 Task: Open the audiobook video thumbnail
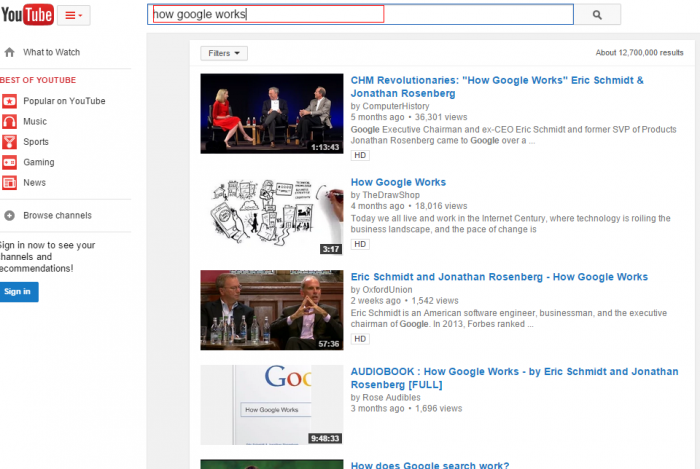[x=272, y=405]
